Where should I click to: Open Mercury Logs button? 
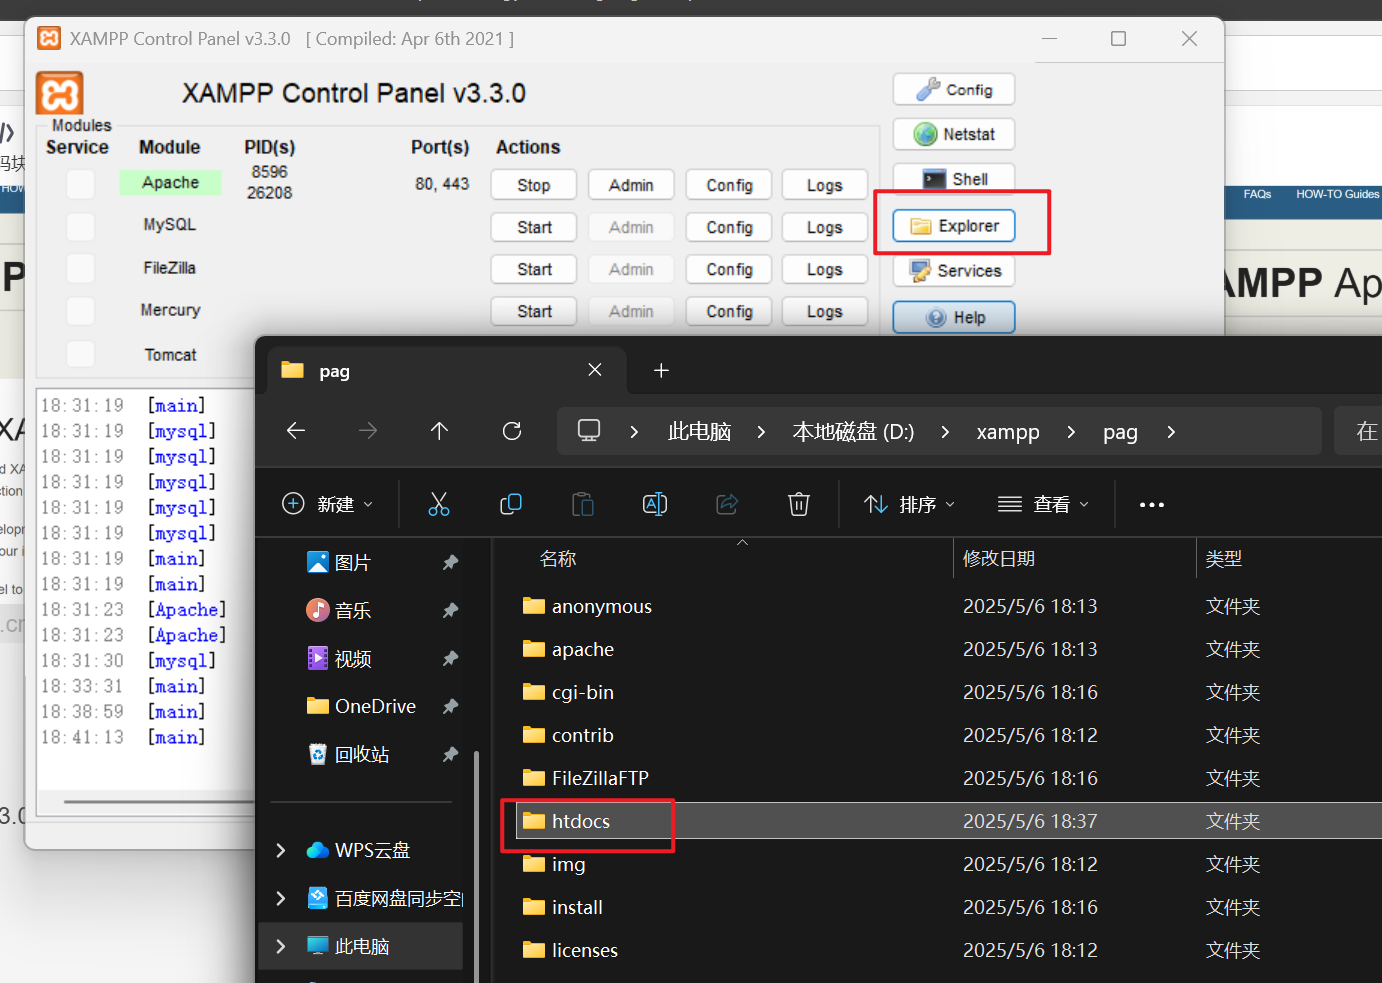[825, 311]
